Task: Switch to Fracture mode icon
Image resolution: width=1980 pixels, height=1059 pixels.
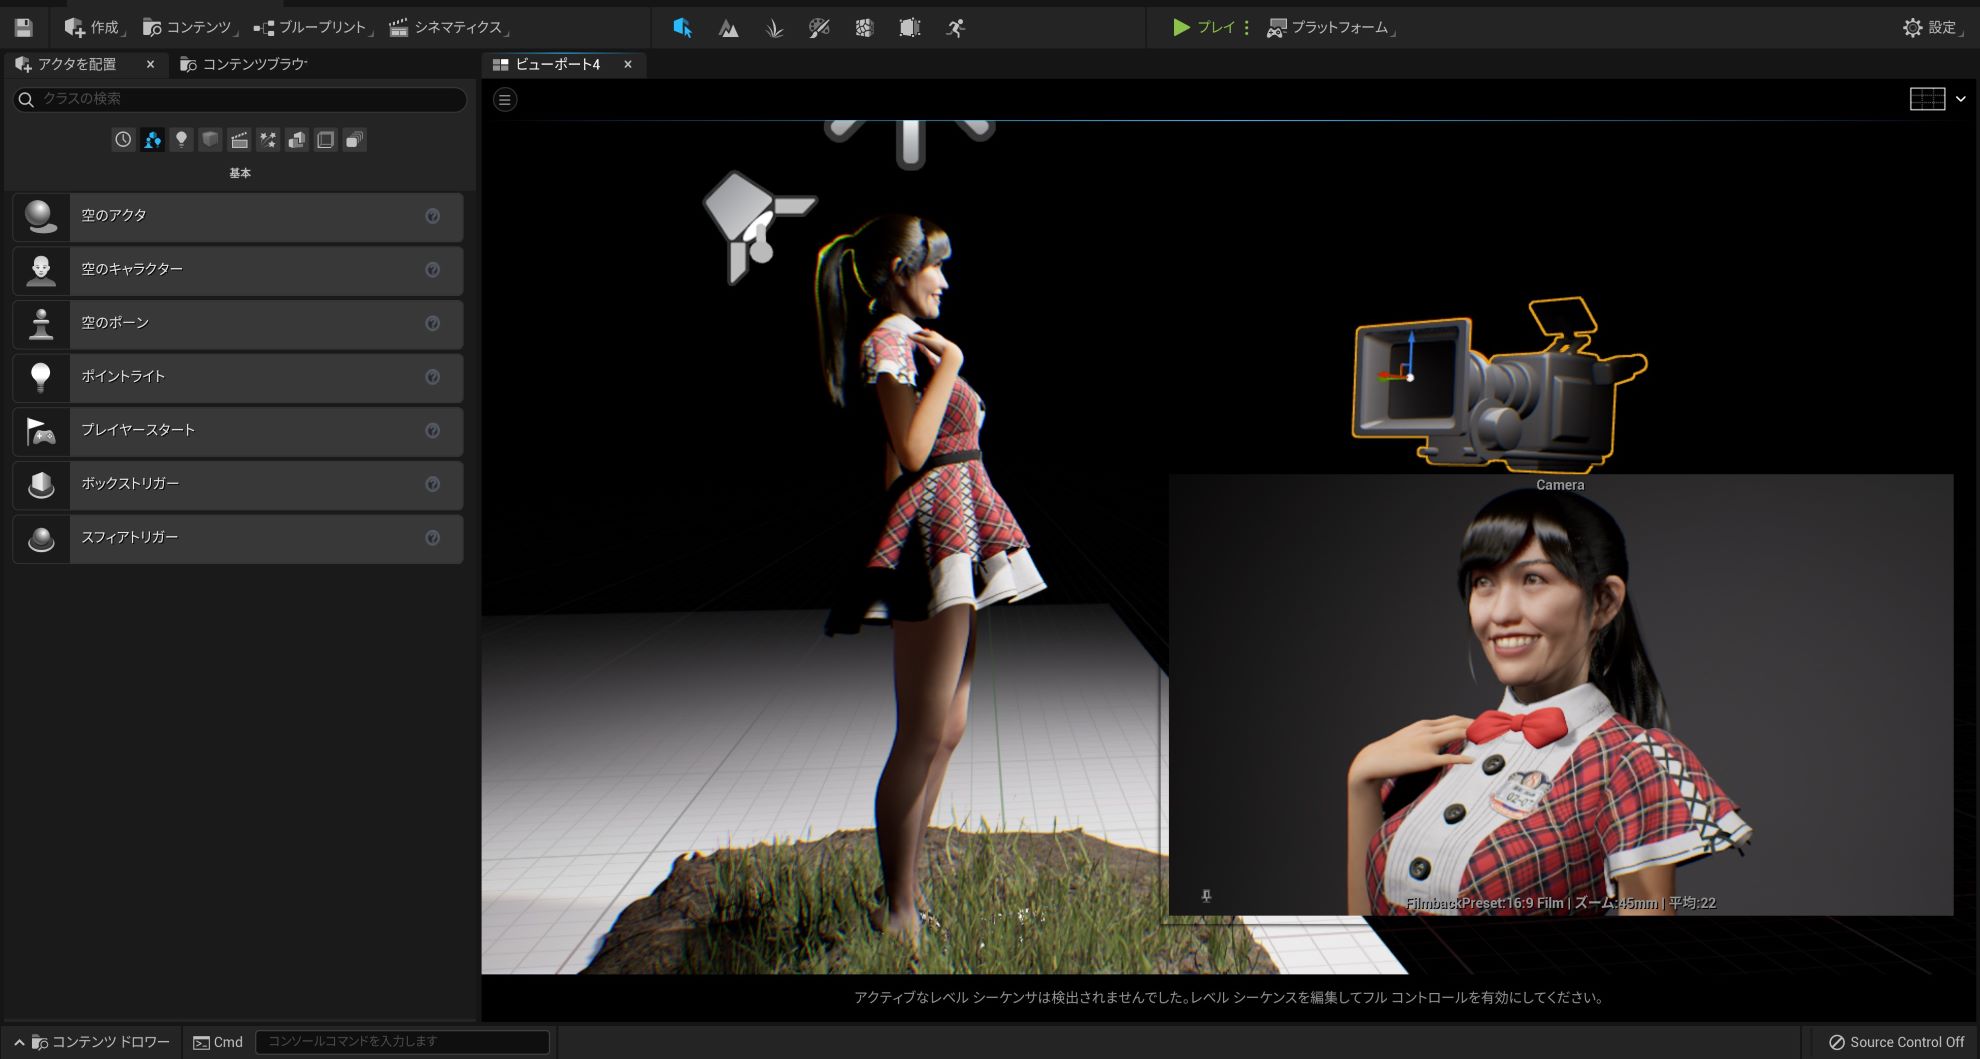Action: point(864,28)
